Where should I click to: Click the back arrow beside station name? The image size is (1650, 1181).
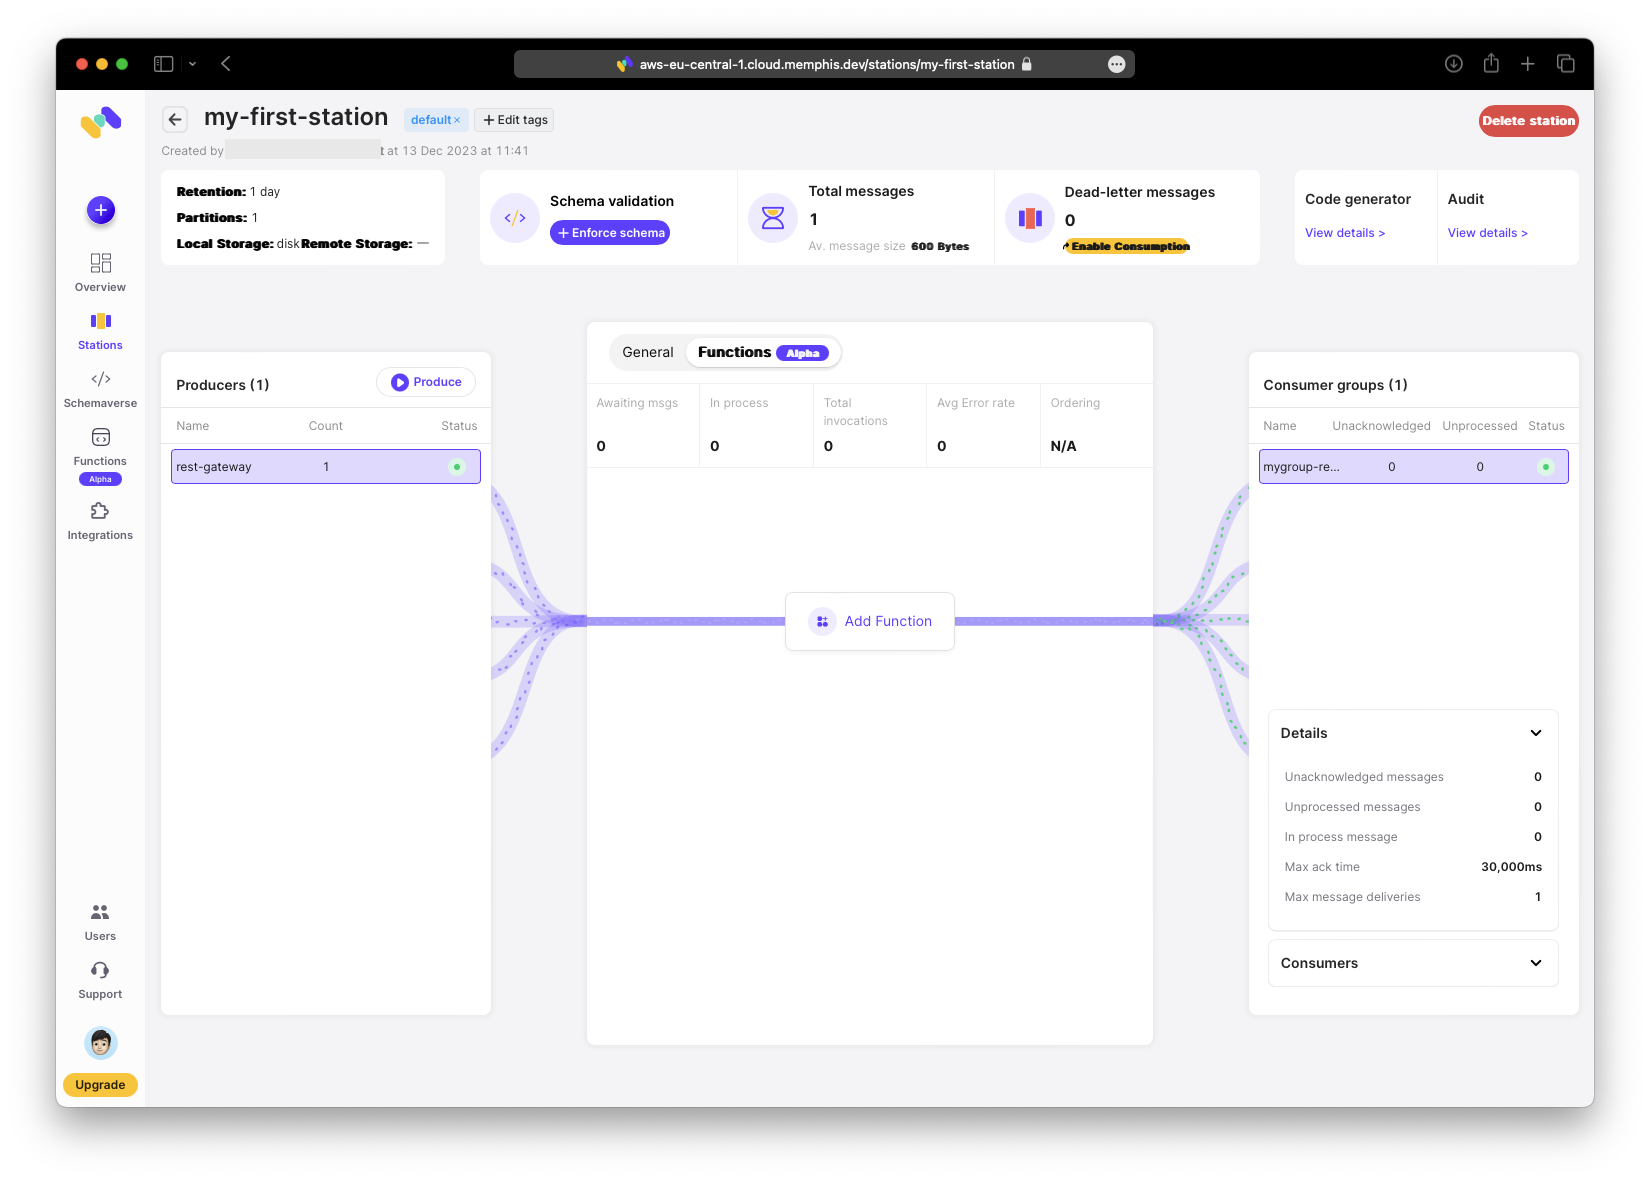[x=175, y=120]
